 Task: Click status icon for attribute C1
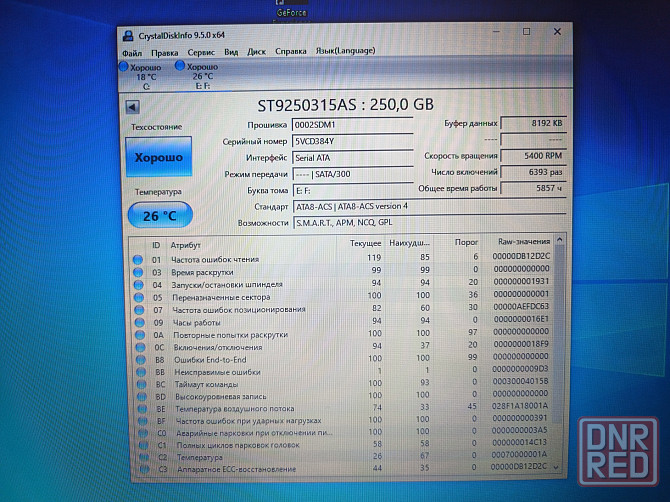click(144, 445)
